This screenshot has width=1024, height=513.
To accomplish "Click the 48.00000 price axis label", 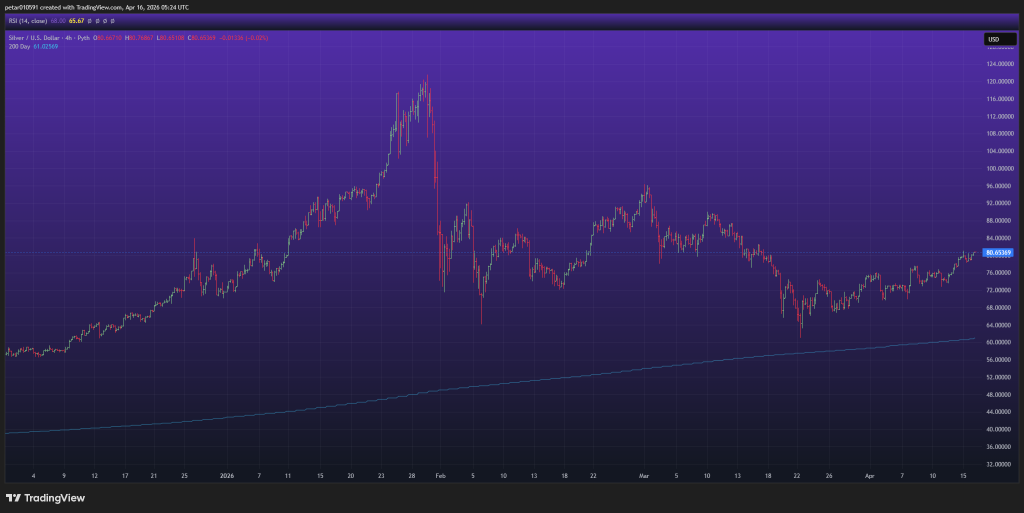I will [x=1000, y=394].
